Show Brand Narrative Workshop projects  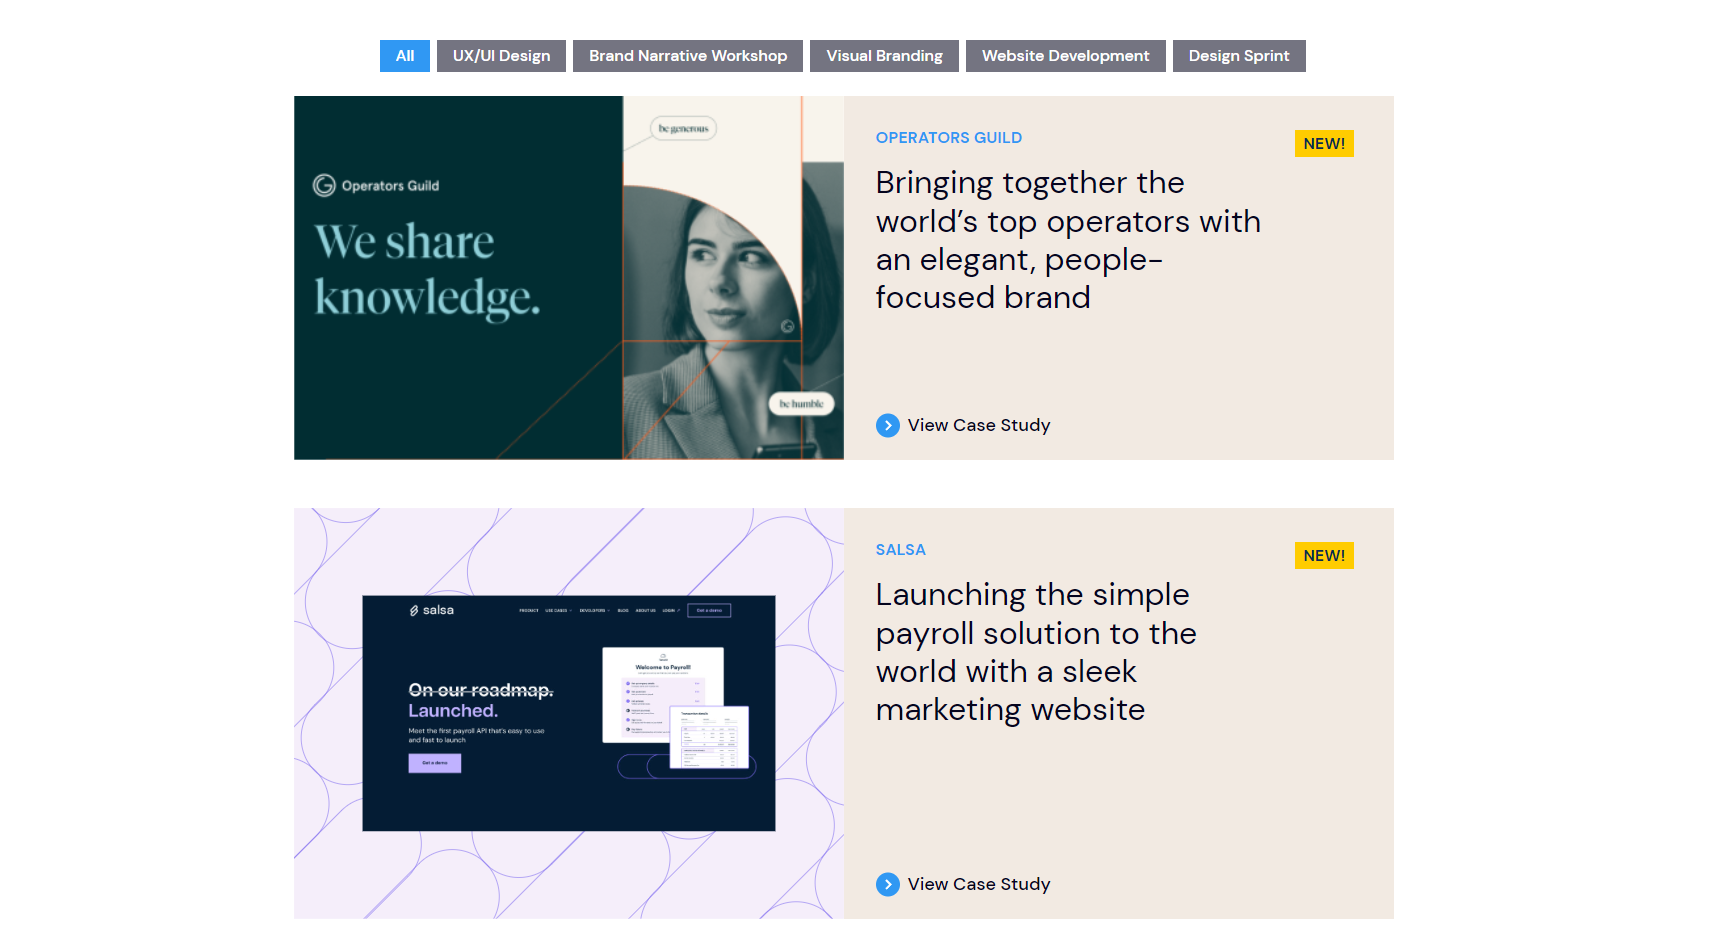pos(688,56)
